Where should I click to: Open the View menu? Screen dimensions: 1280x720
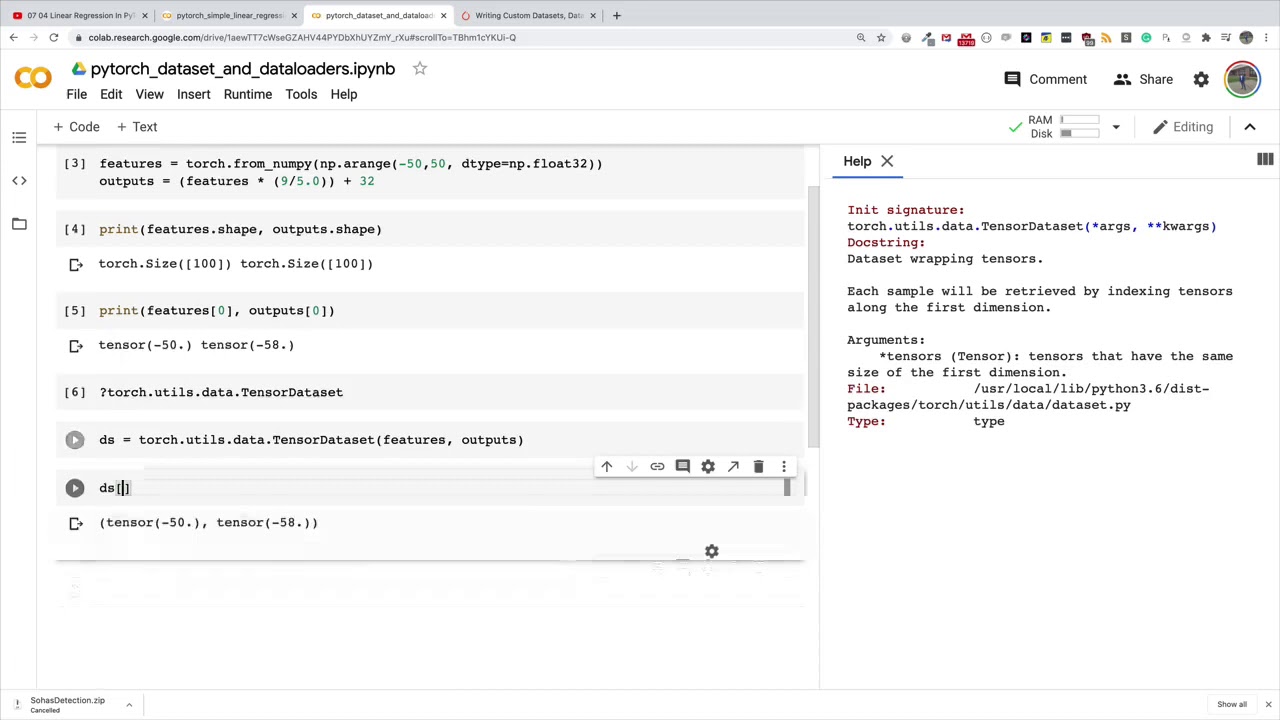149,94
